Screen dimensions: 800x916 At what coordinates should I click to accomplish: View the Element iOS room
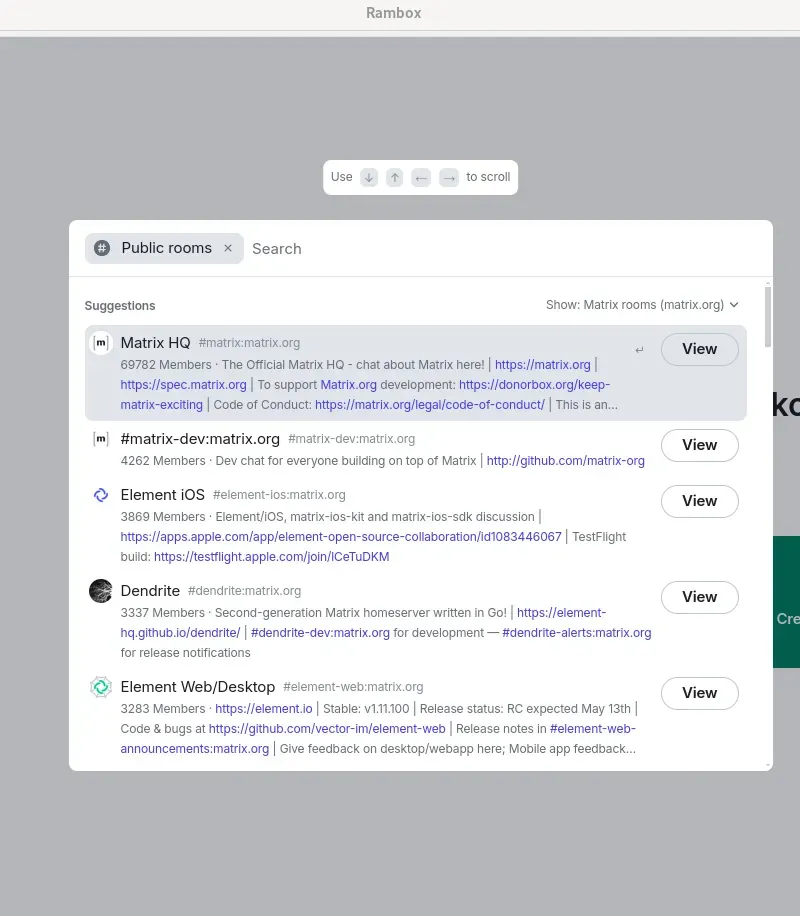699,501
